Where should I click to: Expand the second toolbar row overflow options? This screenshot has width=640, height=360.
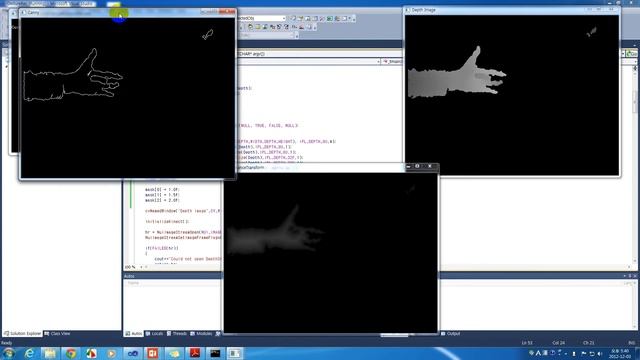point(315,27)
